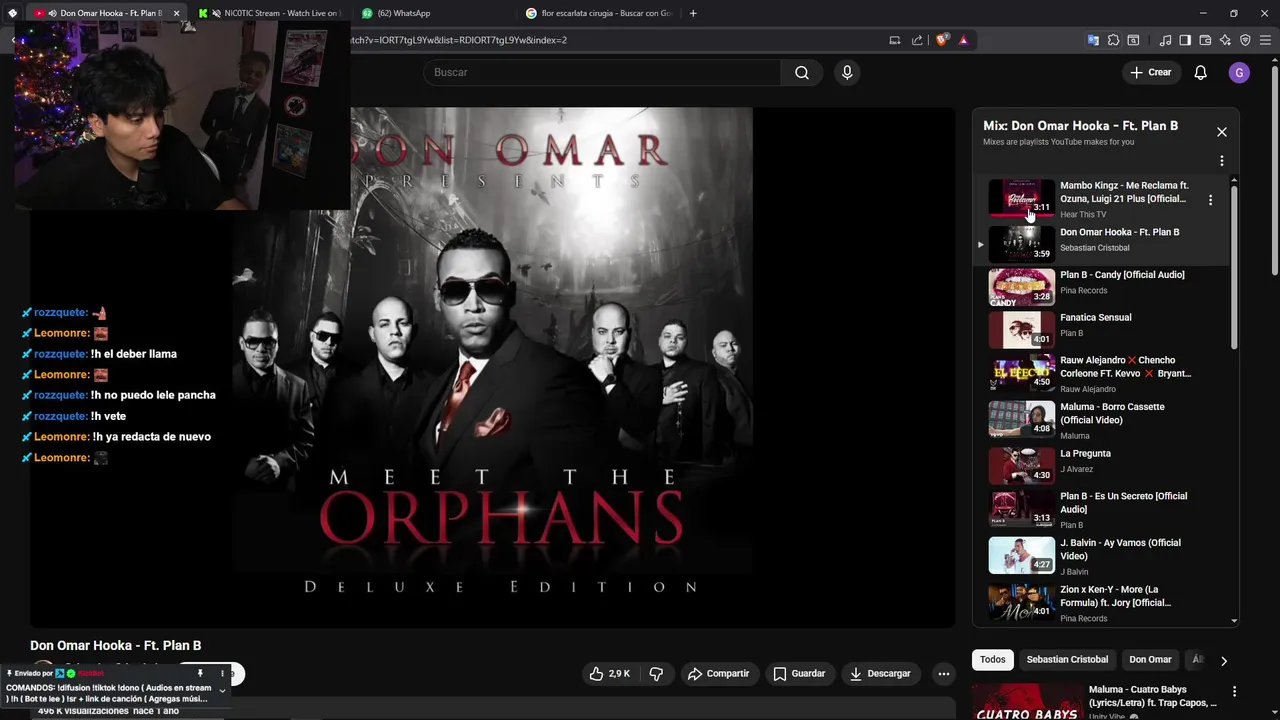Select the Sebastian Cristobal filter chip

pos(1067,660)
